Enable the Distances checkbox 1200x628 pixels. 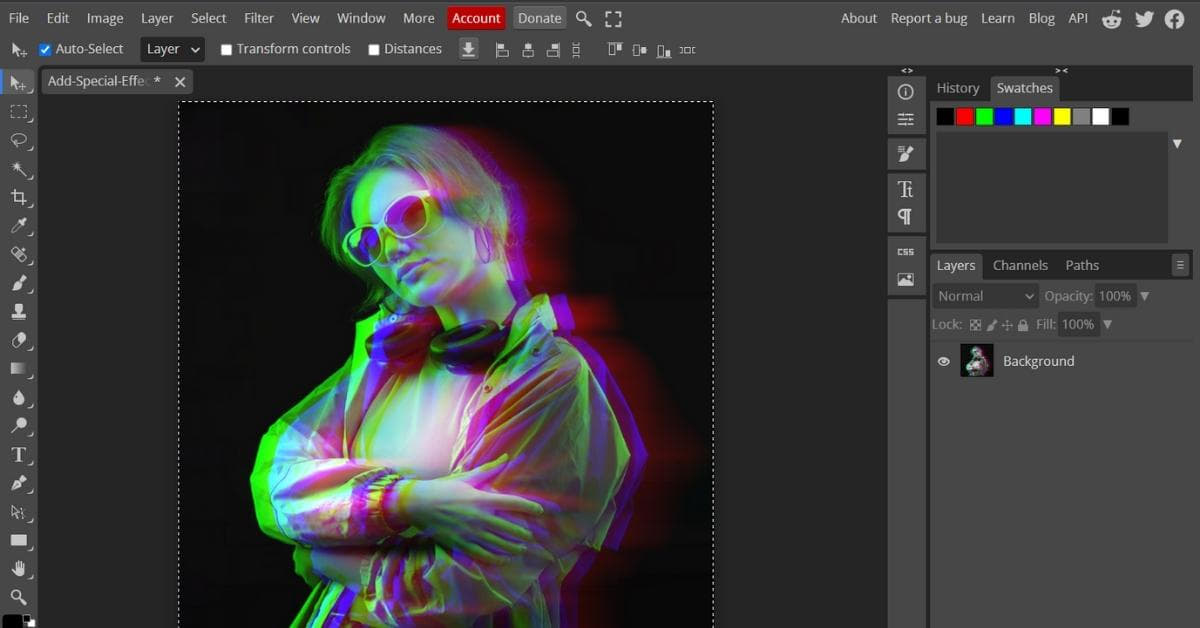(x=374, y=49)
